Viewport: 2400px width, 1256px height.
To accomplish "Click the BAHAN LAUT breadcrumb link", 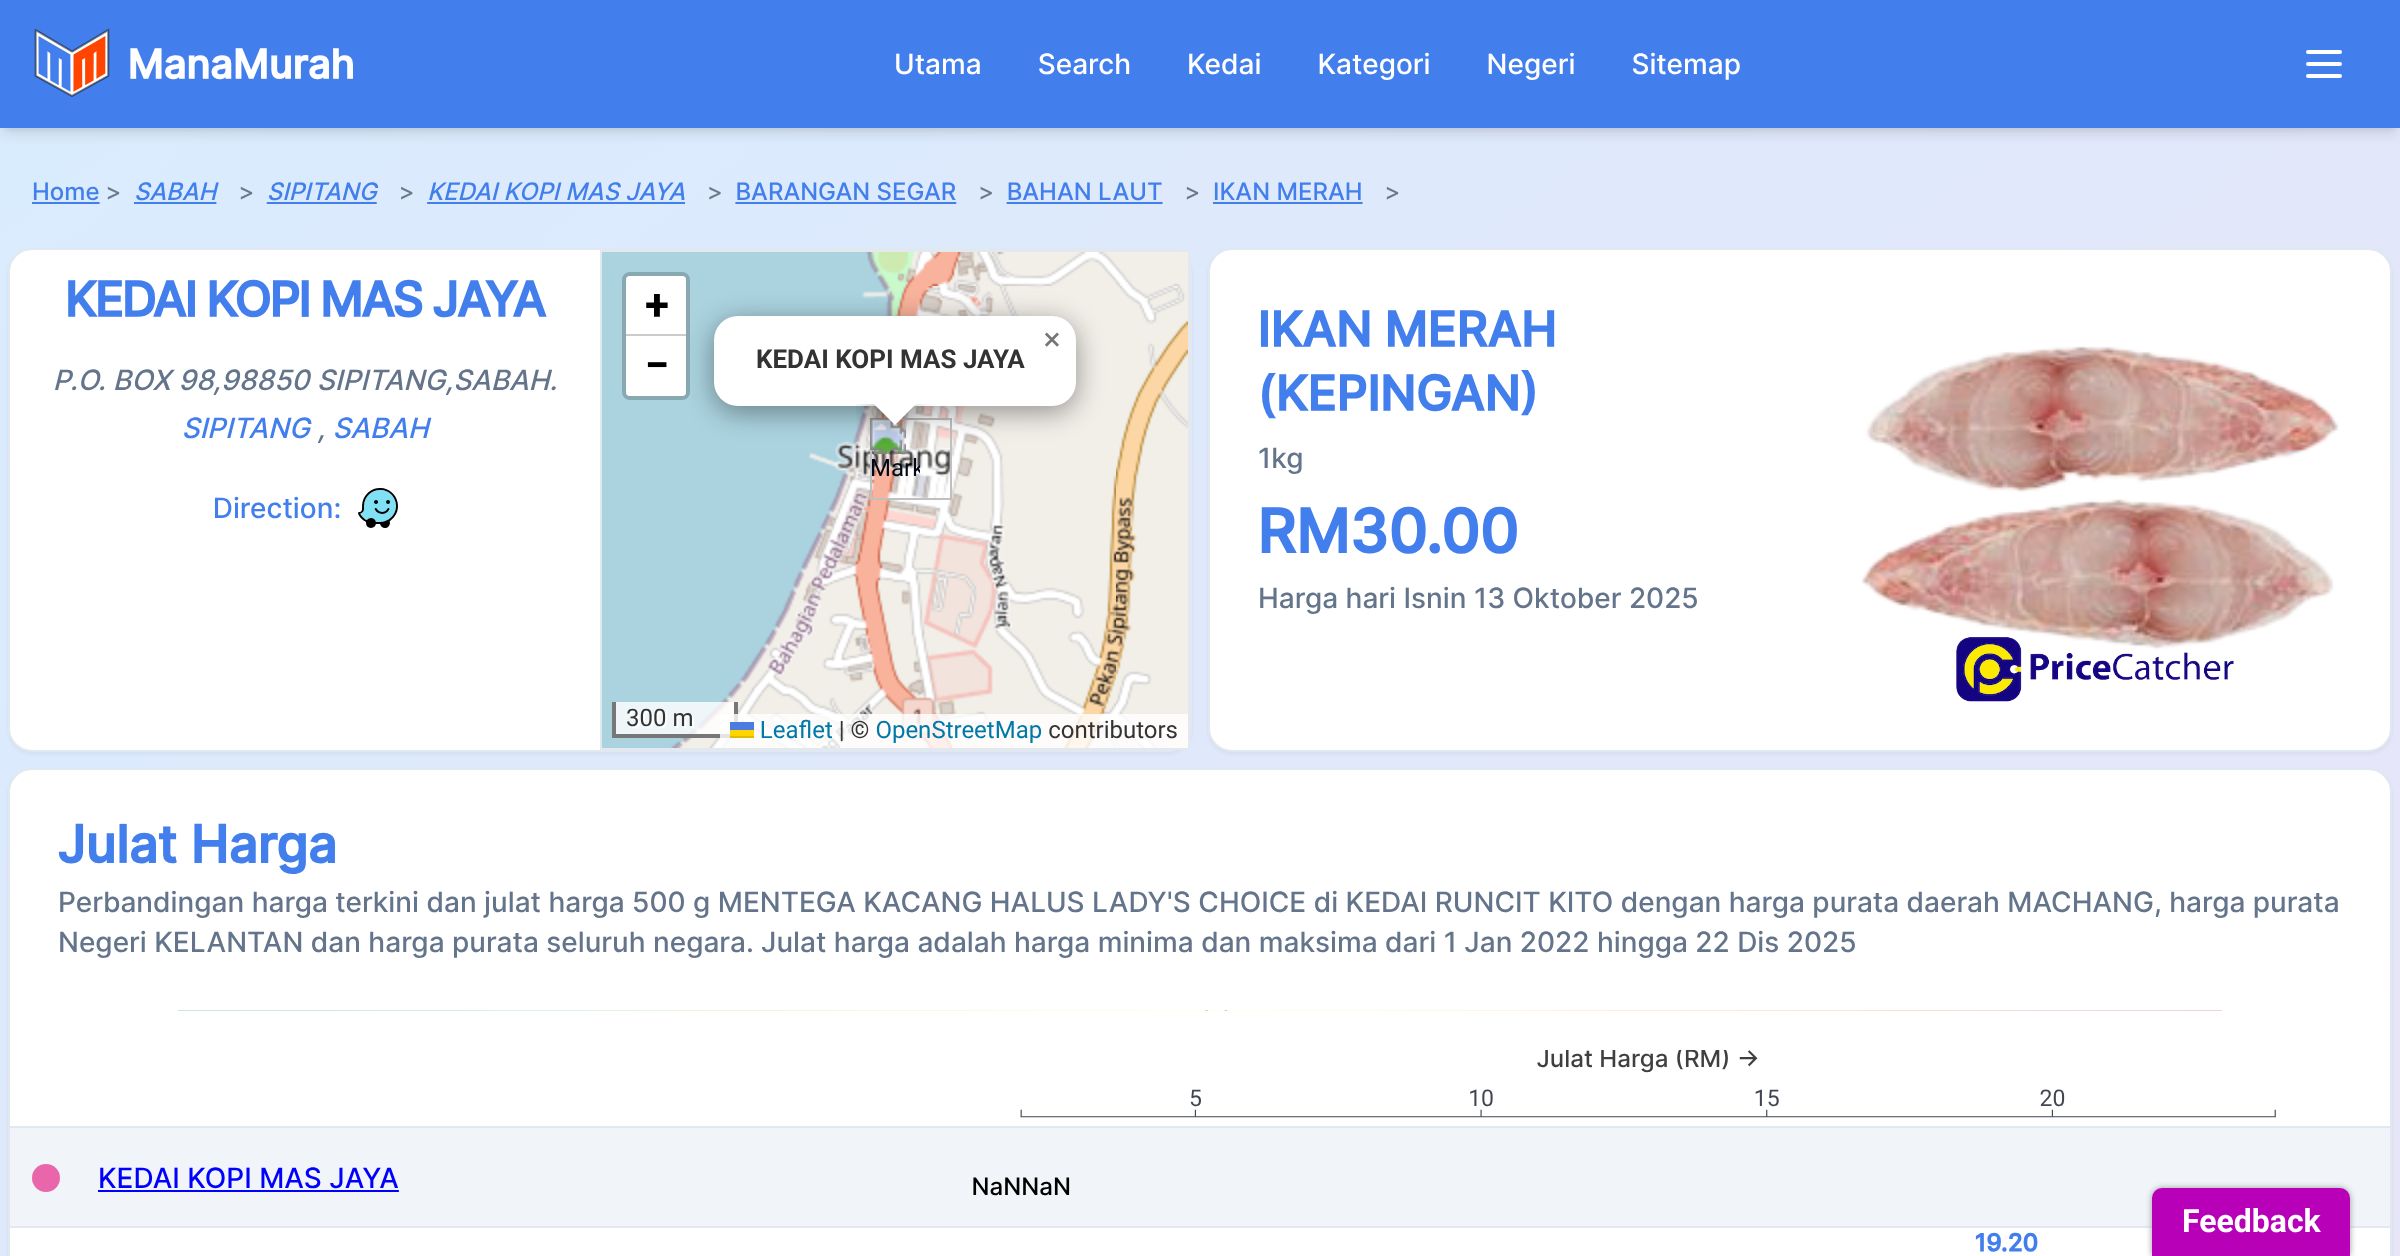I will tap(1084, 191).
